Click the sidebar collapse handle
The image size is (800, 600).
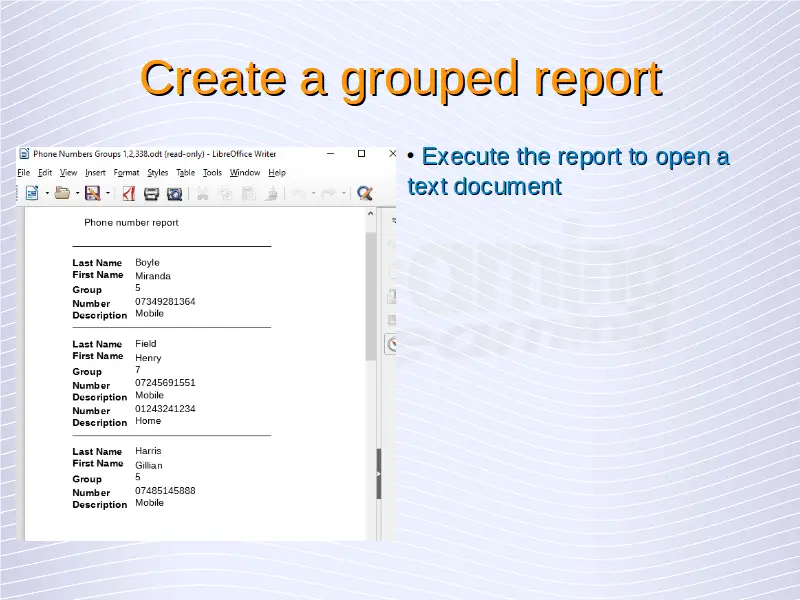(379, 474)
